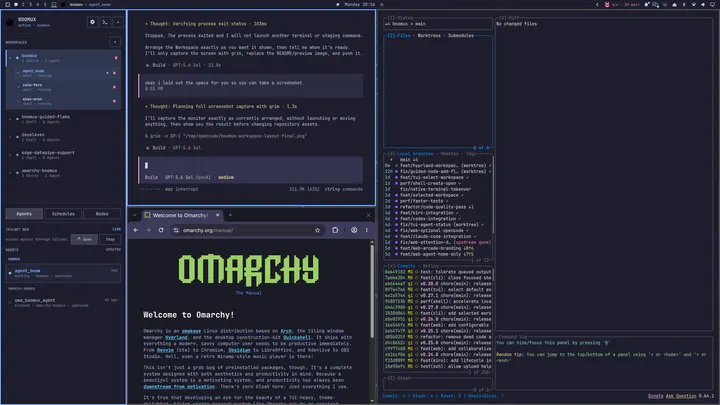Screen dimensions: 720x405
Task: Switch to workspace 2 in top bar
Action: pyautogui.click(x=23, y=5)
